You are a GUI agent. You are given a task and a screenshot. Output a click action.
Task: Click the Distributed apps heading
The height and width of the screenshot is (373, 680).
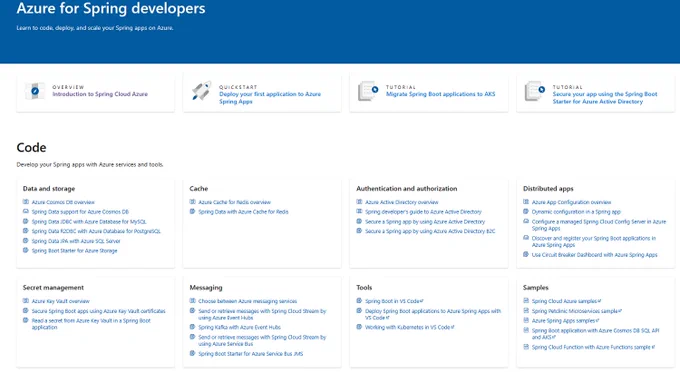tap(548, 189)
